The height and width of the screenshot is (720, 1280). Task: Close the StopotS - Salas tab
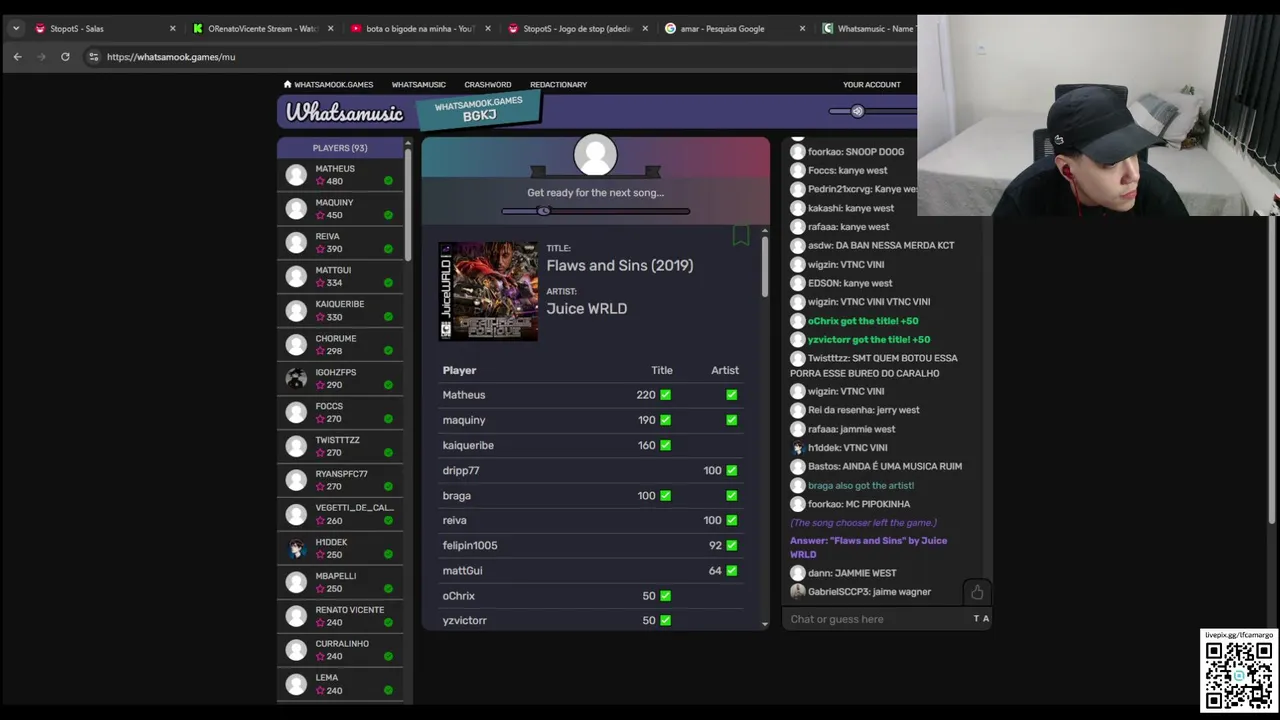click(x=172, y=28)
